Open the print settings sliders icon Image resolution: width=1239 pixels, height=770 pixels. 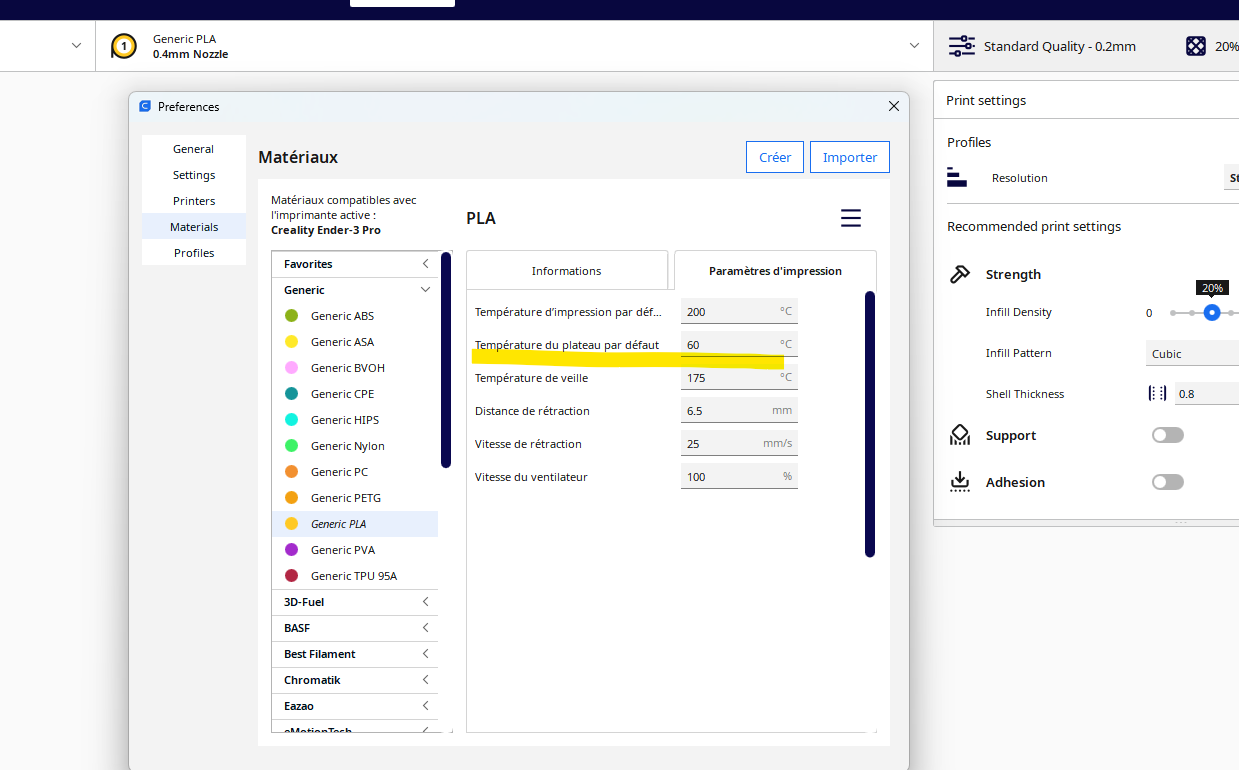tap(961, 46)
